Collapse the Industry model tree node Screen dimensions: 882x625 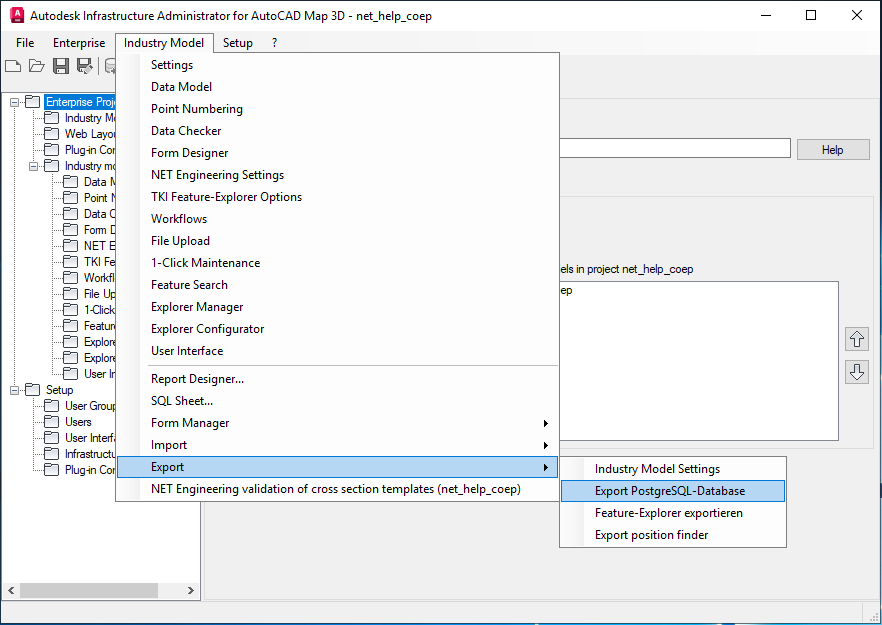coord(33,167)
